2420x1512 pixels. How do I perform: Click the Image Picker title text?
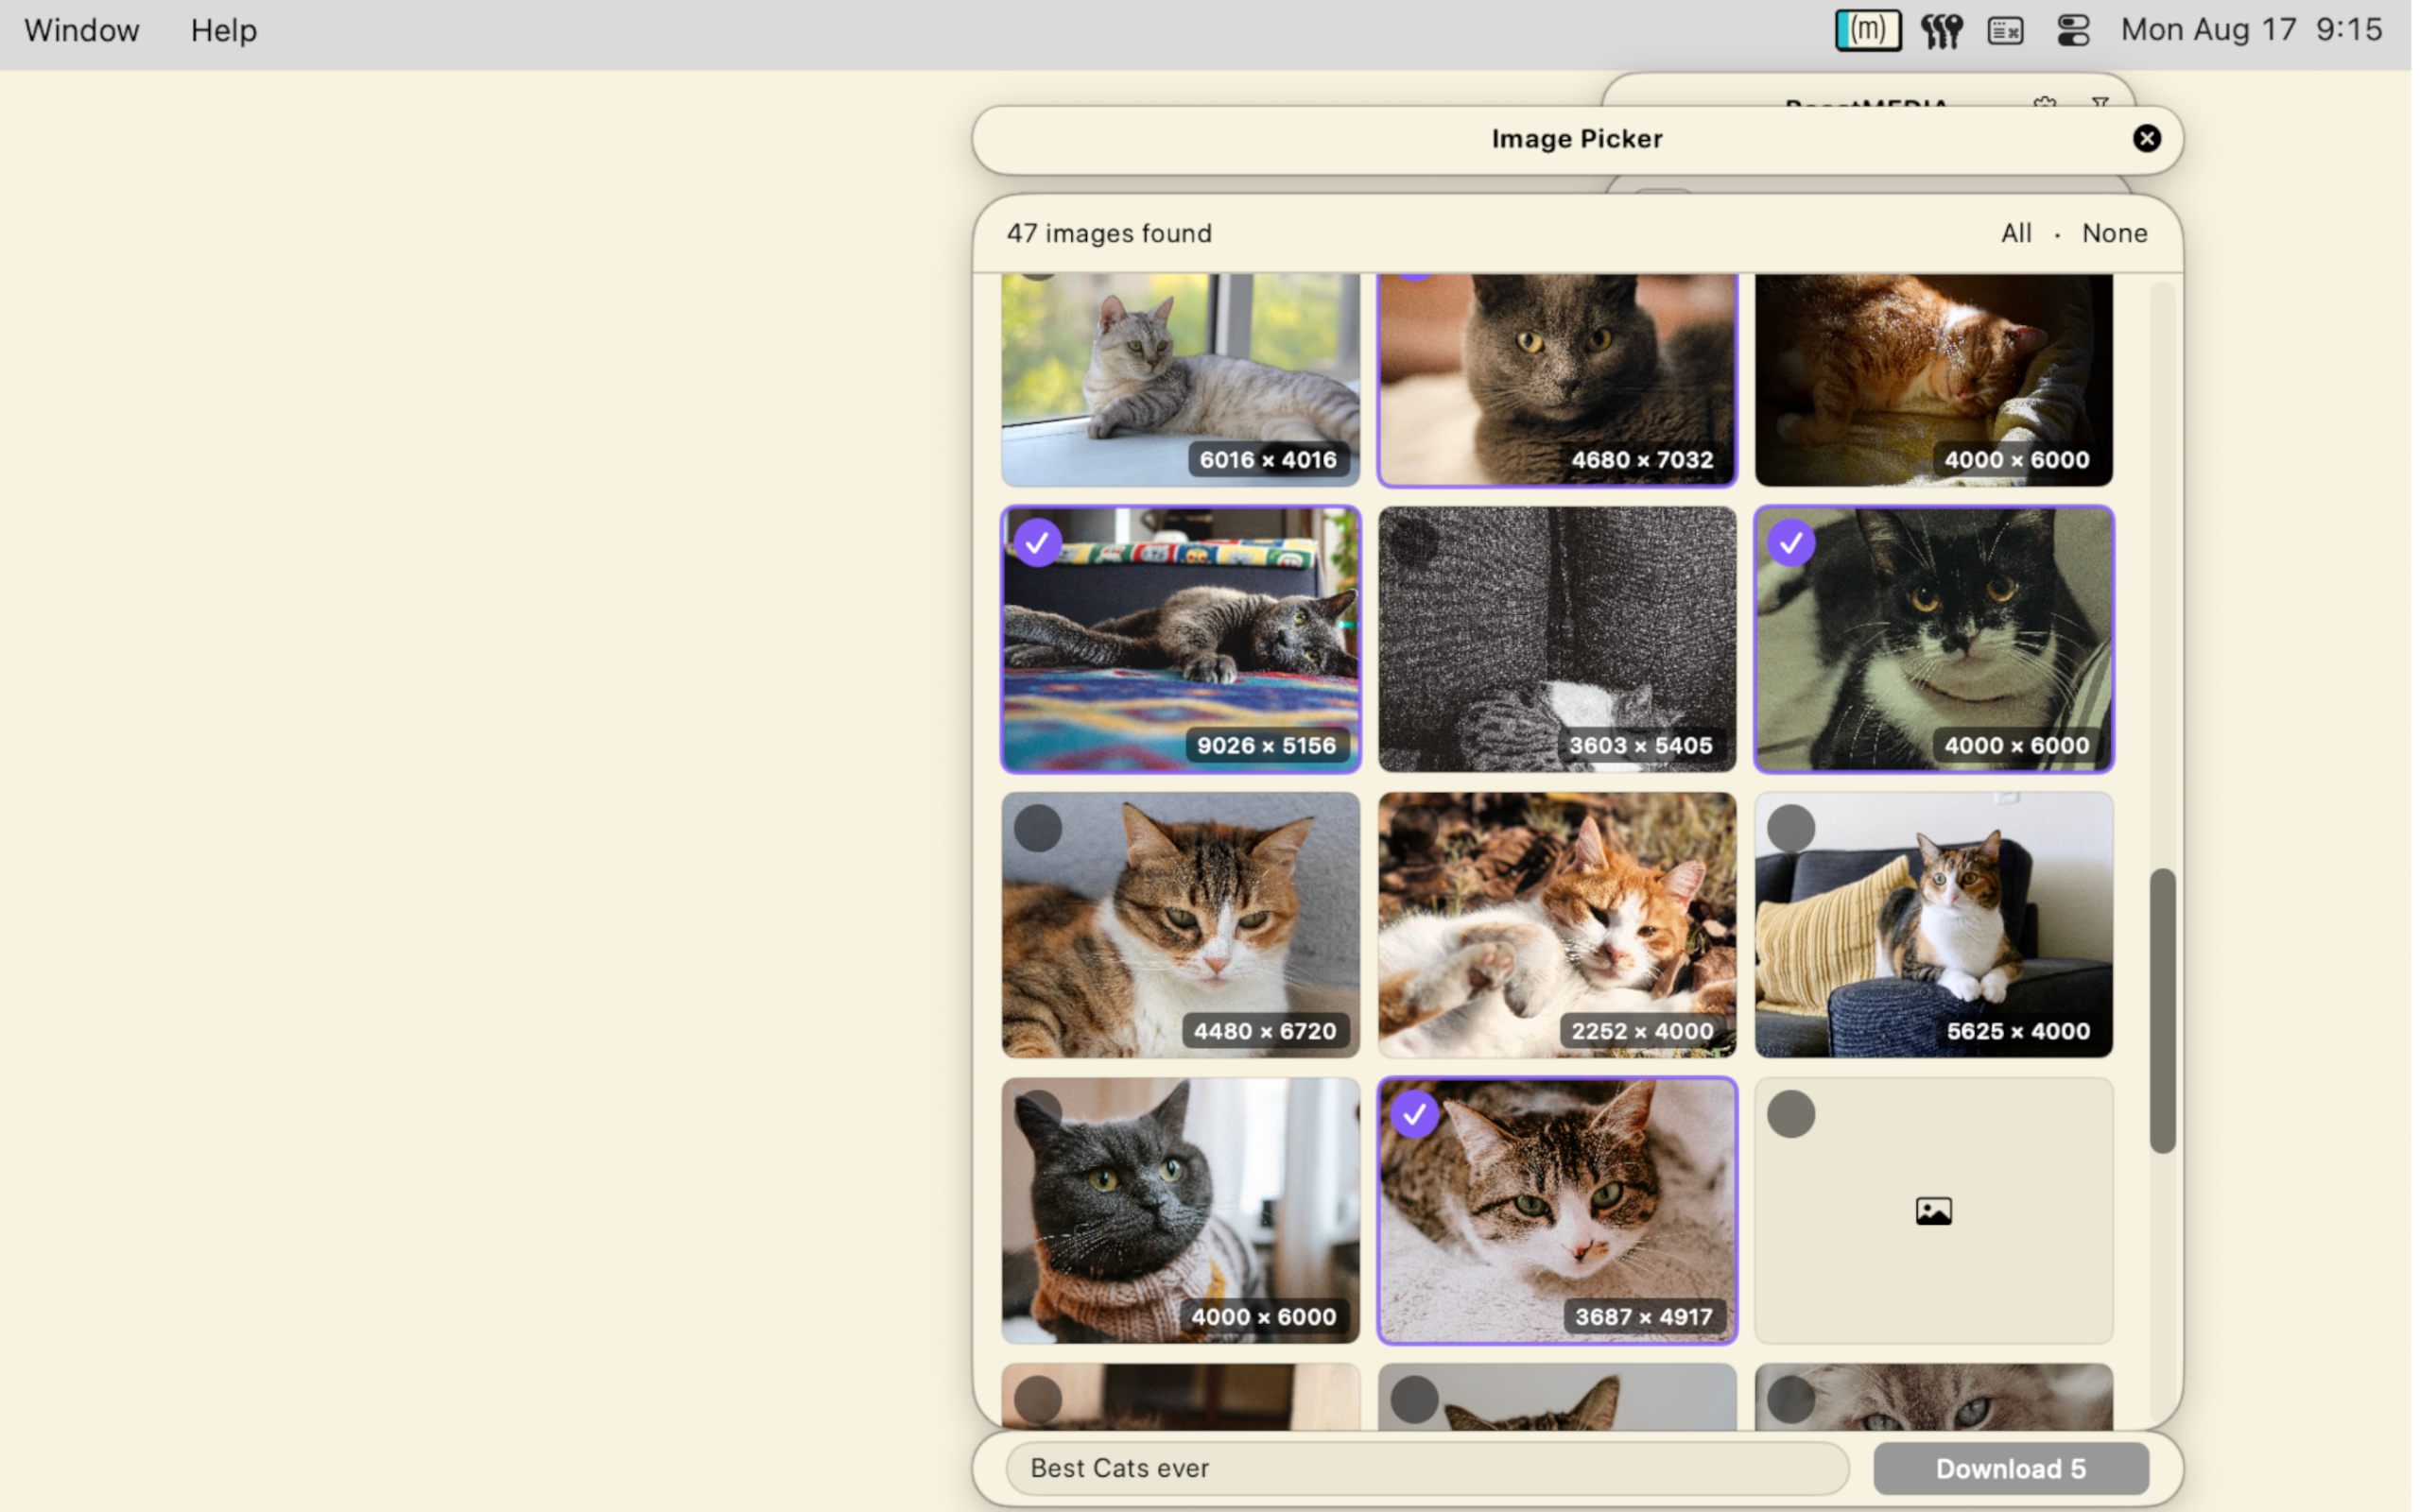1577,139
